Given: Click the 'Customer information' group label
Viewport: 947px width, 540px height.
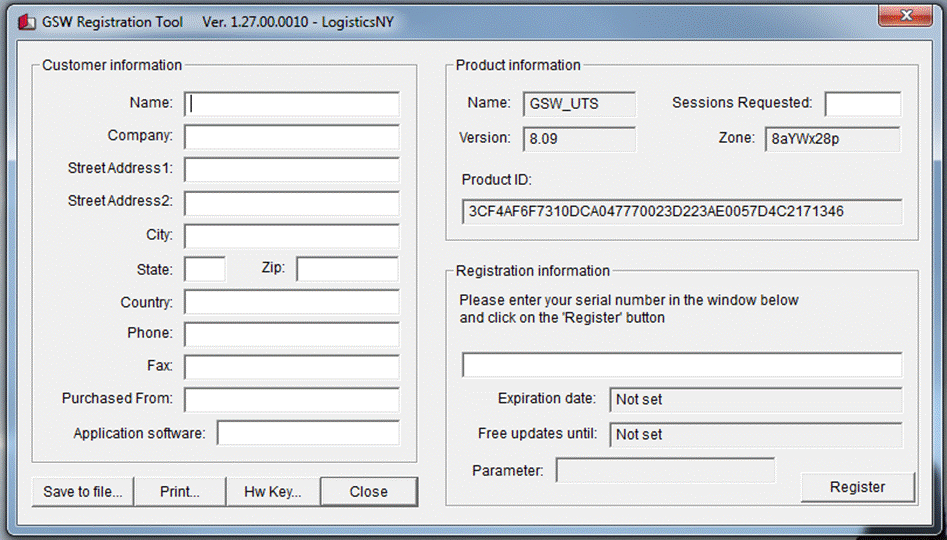Looking at the screenshot, I should [x=112, y=65].
